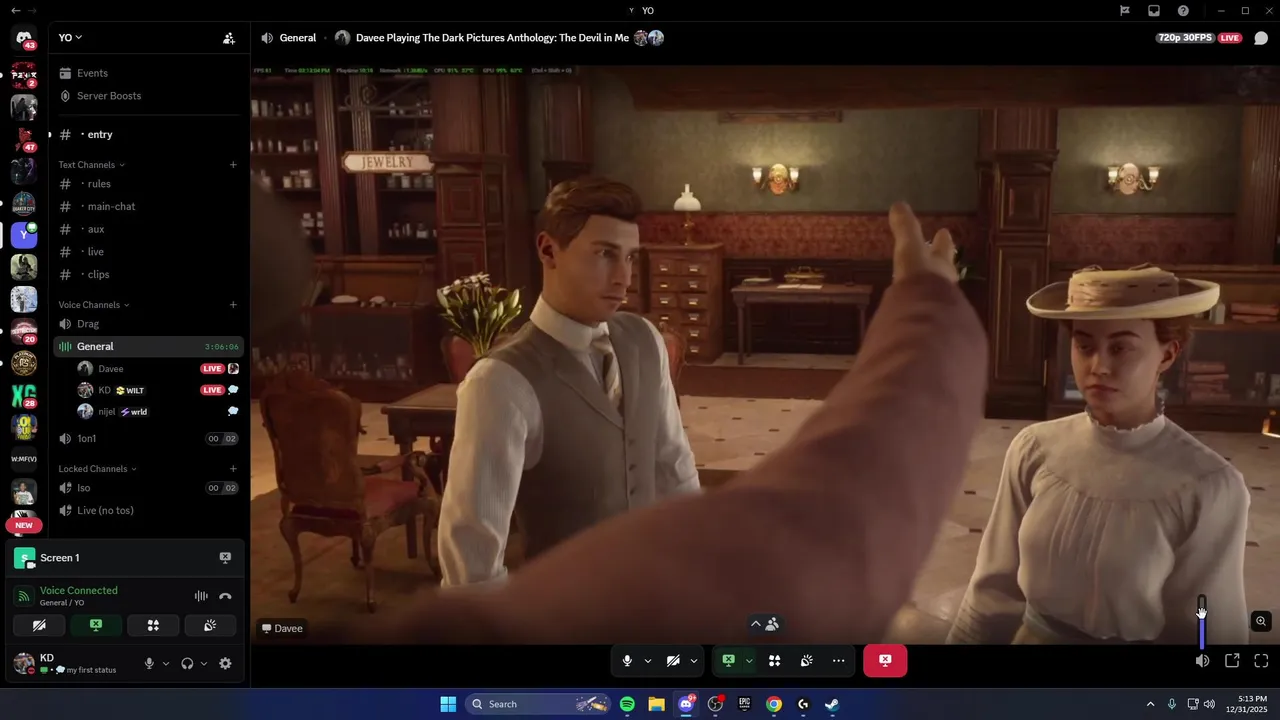Open Activities icon in the voice panel

(153, 625)
